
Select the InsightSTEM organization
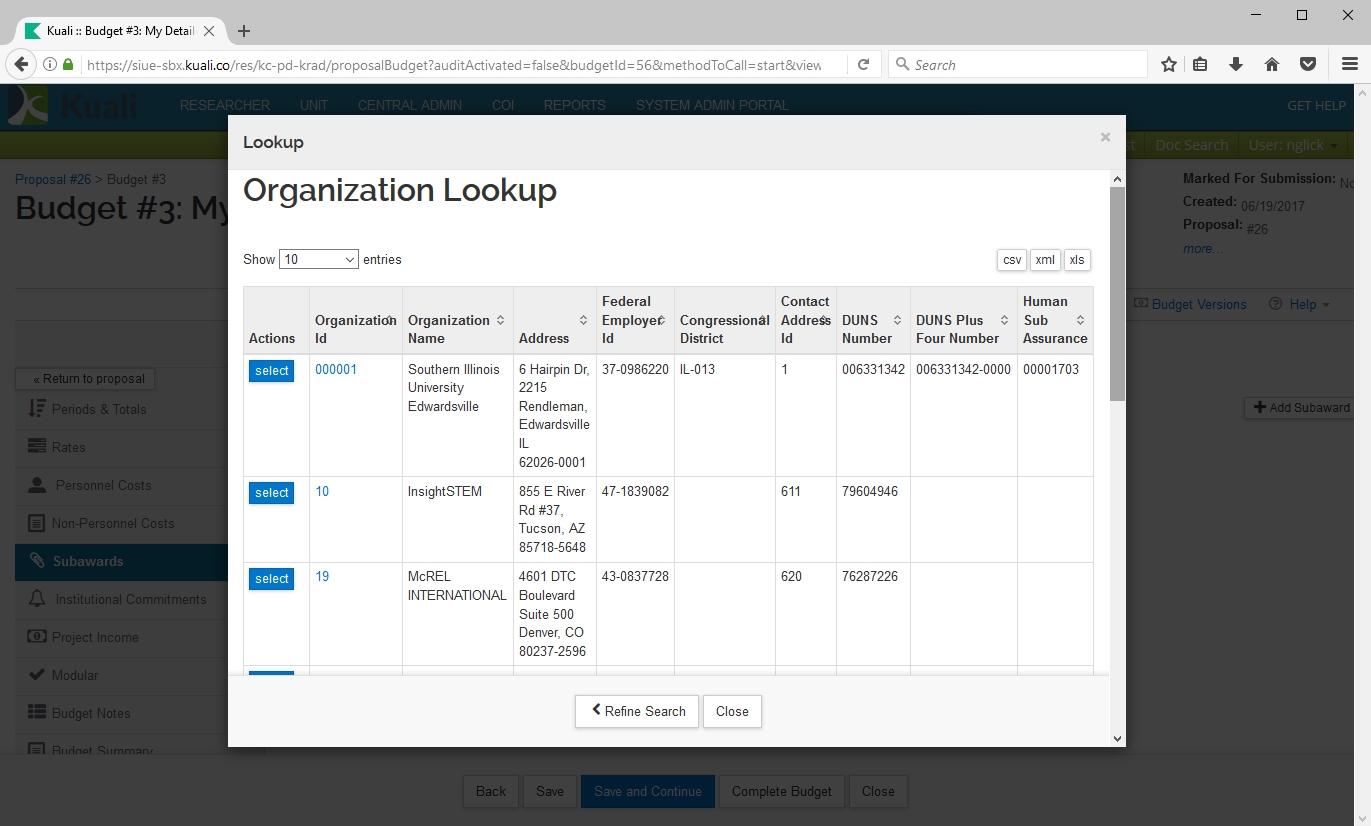[x=271, y=493]
